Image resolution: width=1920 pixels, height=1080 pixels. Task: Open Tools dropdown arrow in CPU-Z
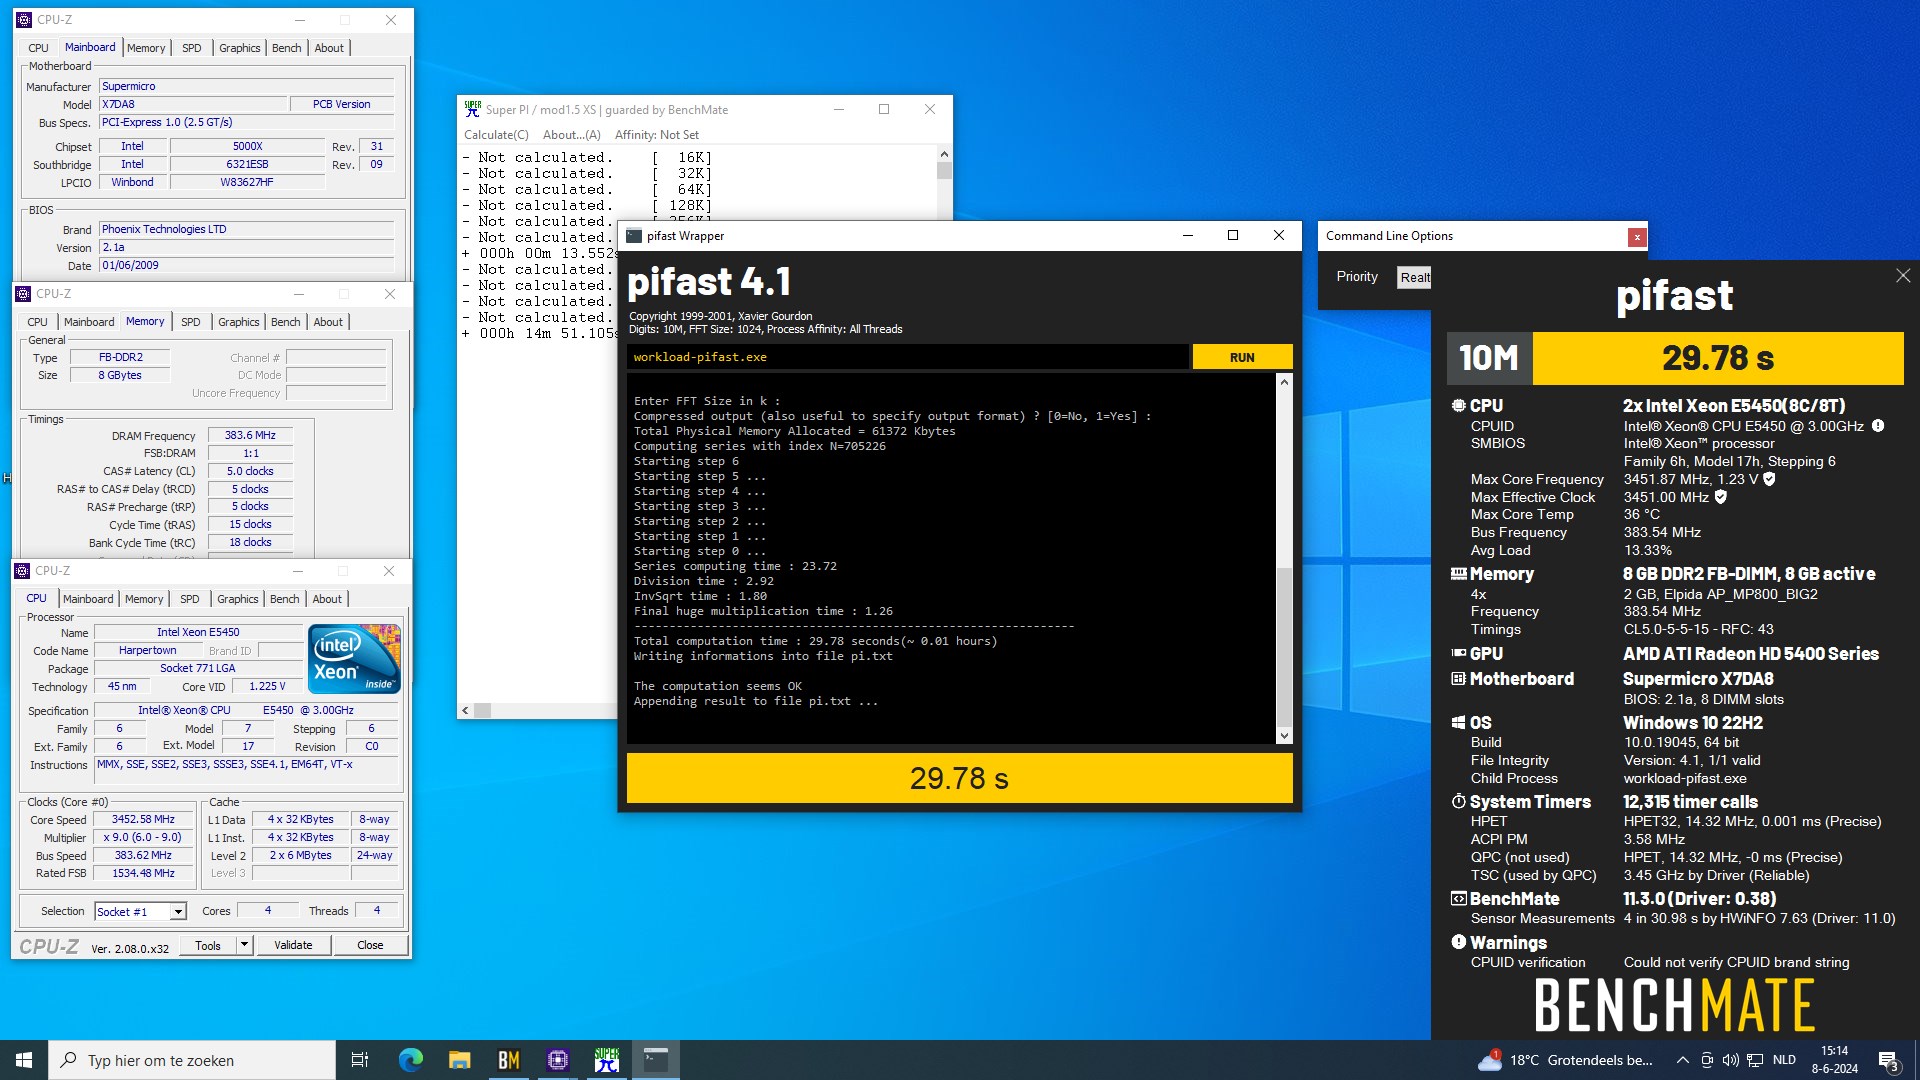pyautogui.click(x=243, y=945)
